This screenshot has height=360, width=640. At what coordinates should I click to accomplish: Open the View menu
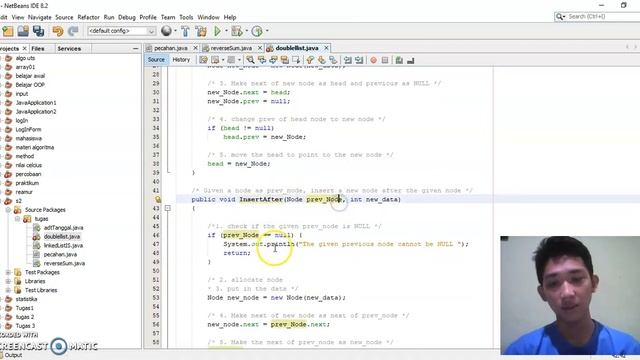[x=18, y=17]
